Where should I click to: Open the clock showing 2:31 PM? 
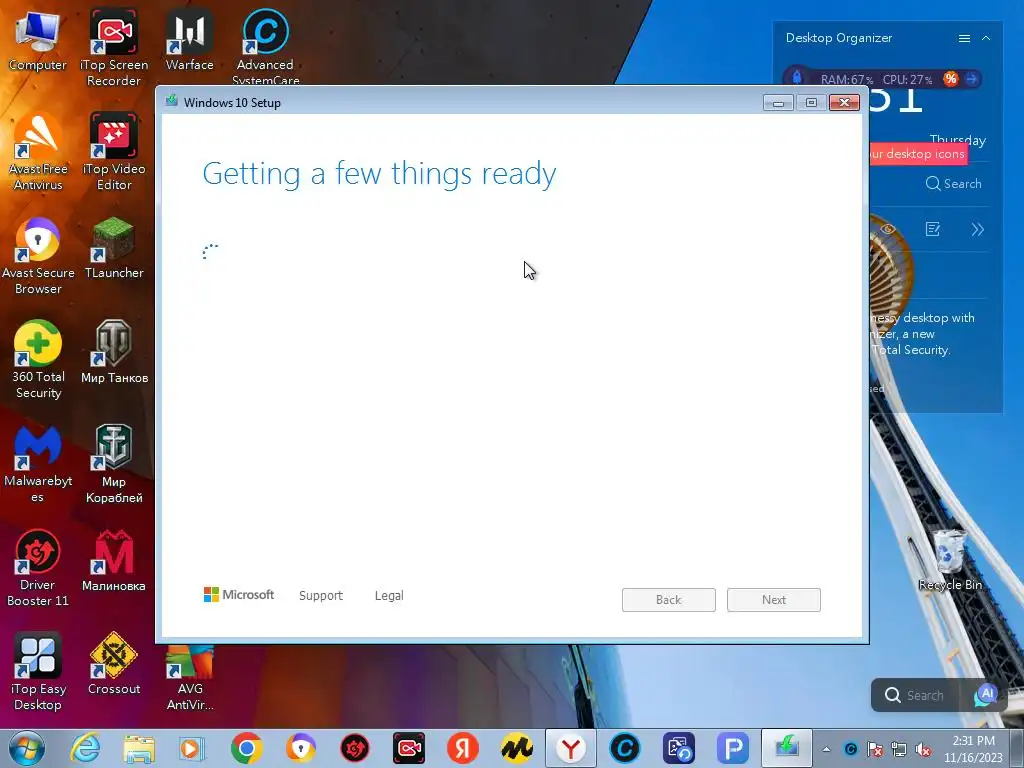click(973, 749)
